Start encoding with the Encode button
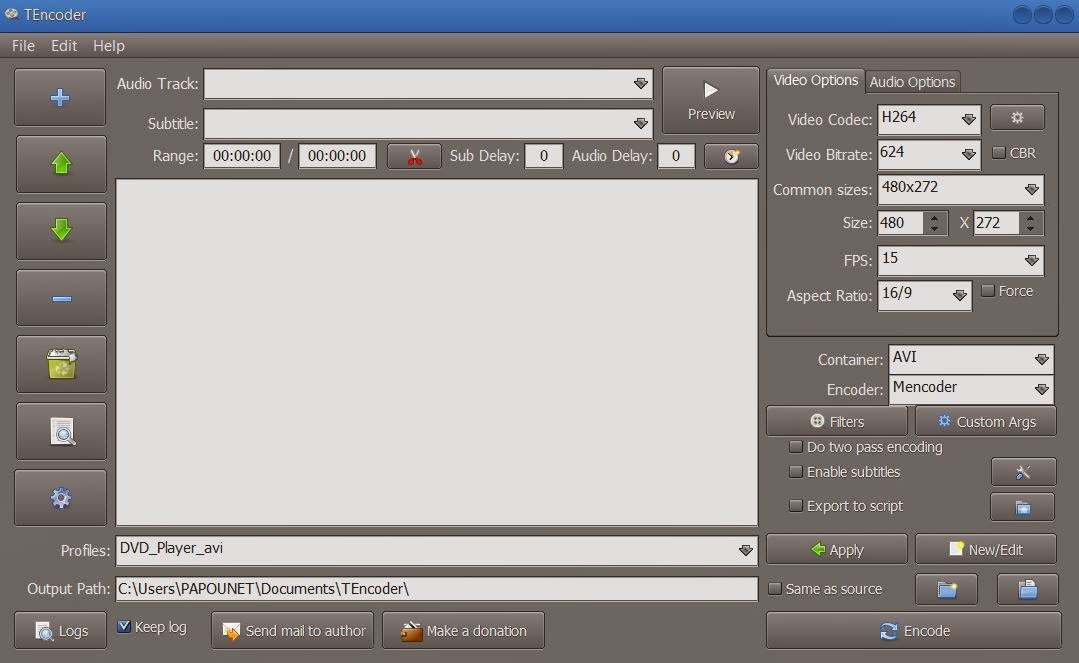 point(914,631)
